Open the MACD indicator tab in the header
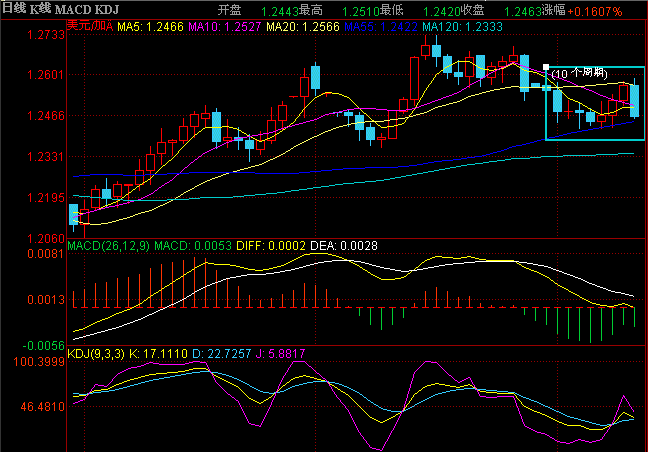The width and height of the screenshot is (648, 452). (x=71, y=9)
